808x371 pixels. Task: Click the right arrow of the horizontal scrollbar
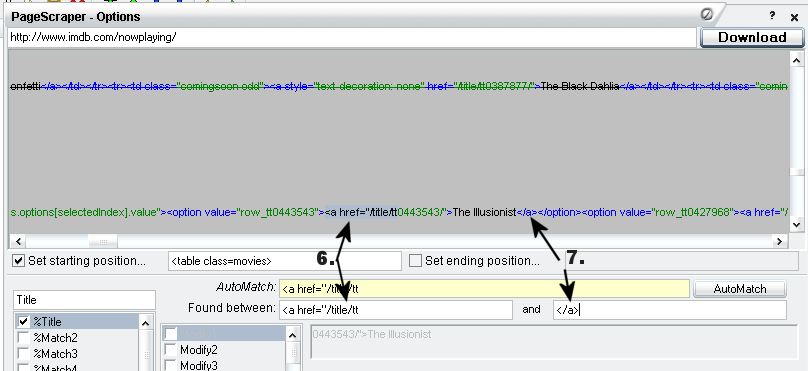(x=779, y=241)
